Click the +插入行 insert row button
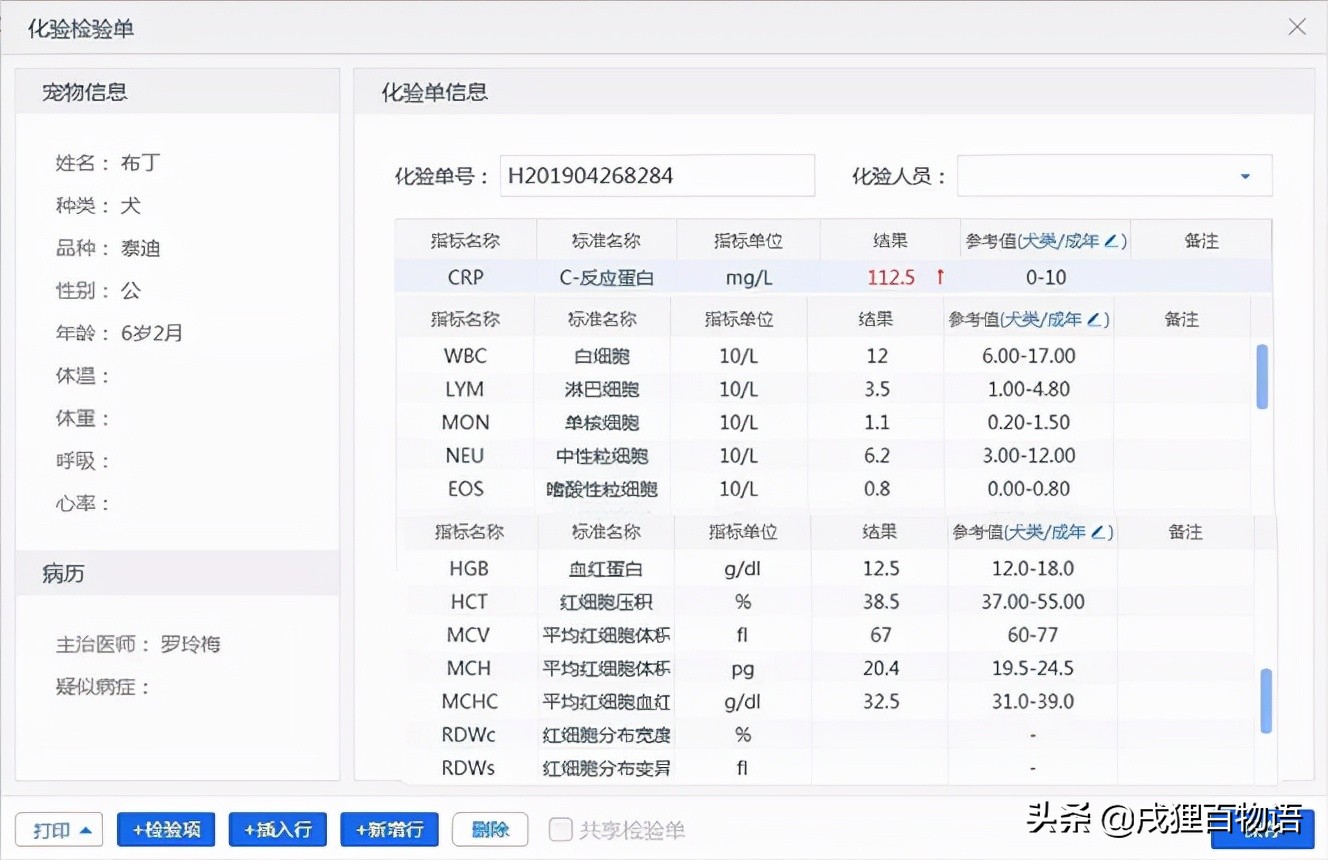Screen dimensions: 1328x860 click(277, 829)
